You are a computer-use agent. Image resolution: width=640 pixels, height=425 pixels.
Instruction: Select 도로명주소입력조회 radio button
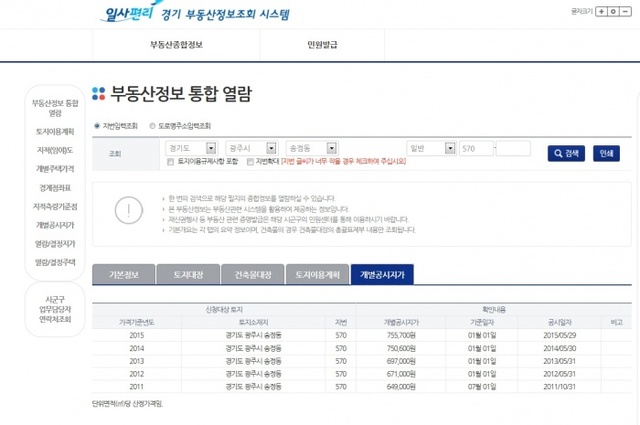tap(152, 126)
